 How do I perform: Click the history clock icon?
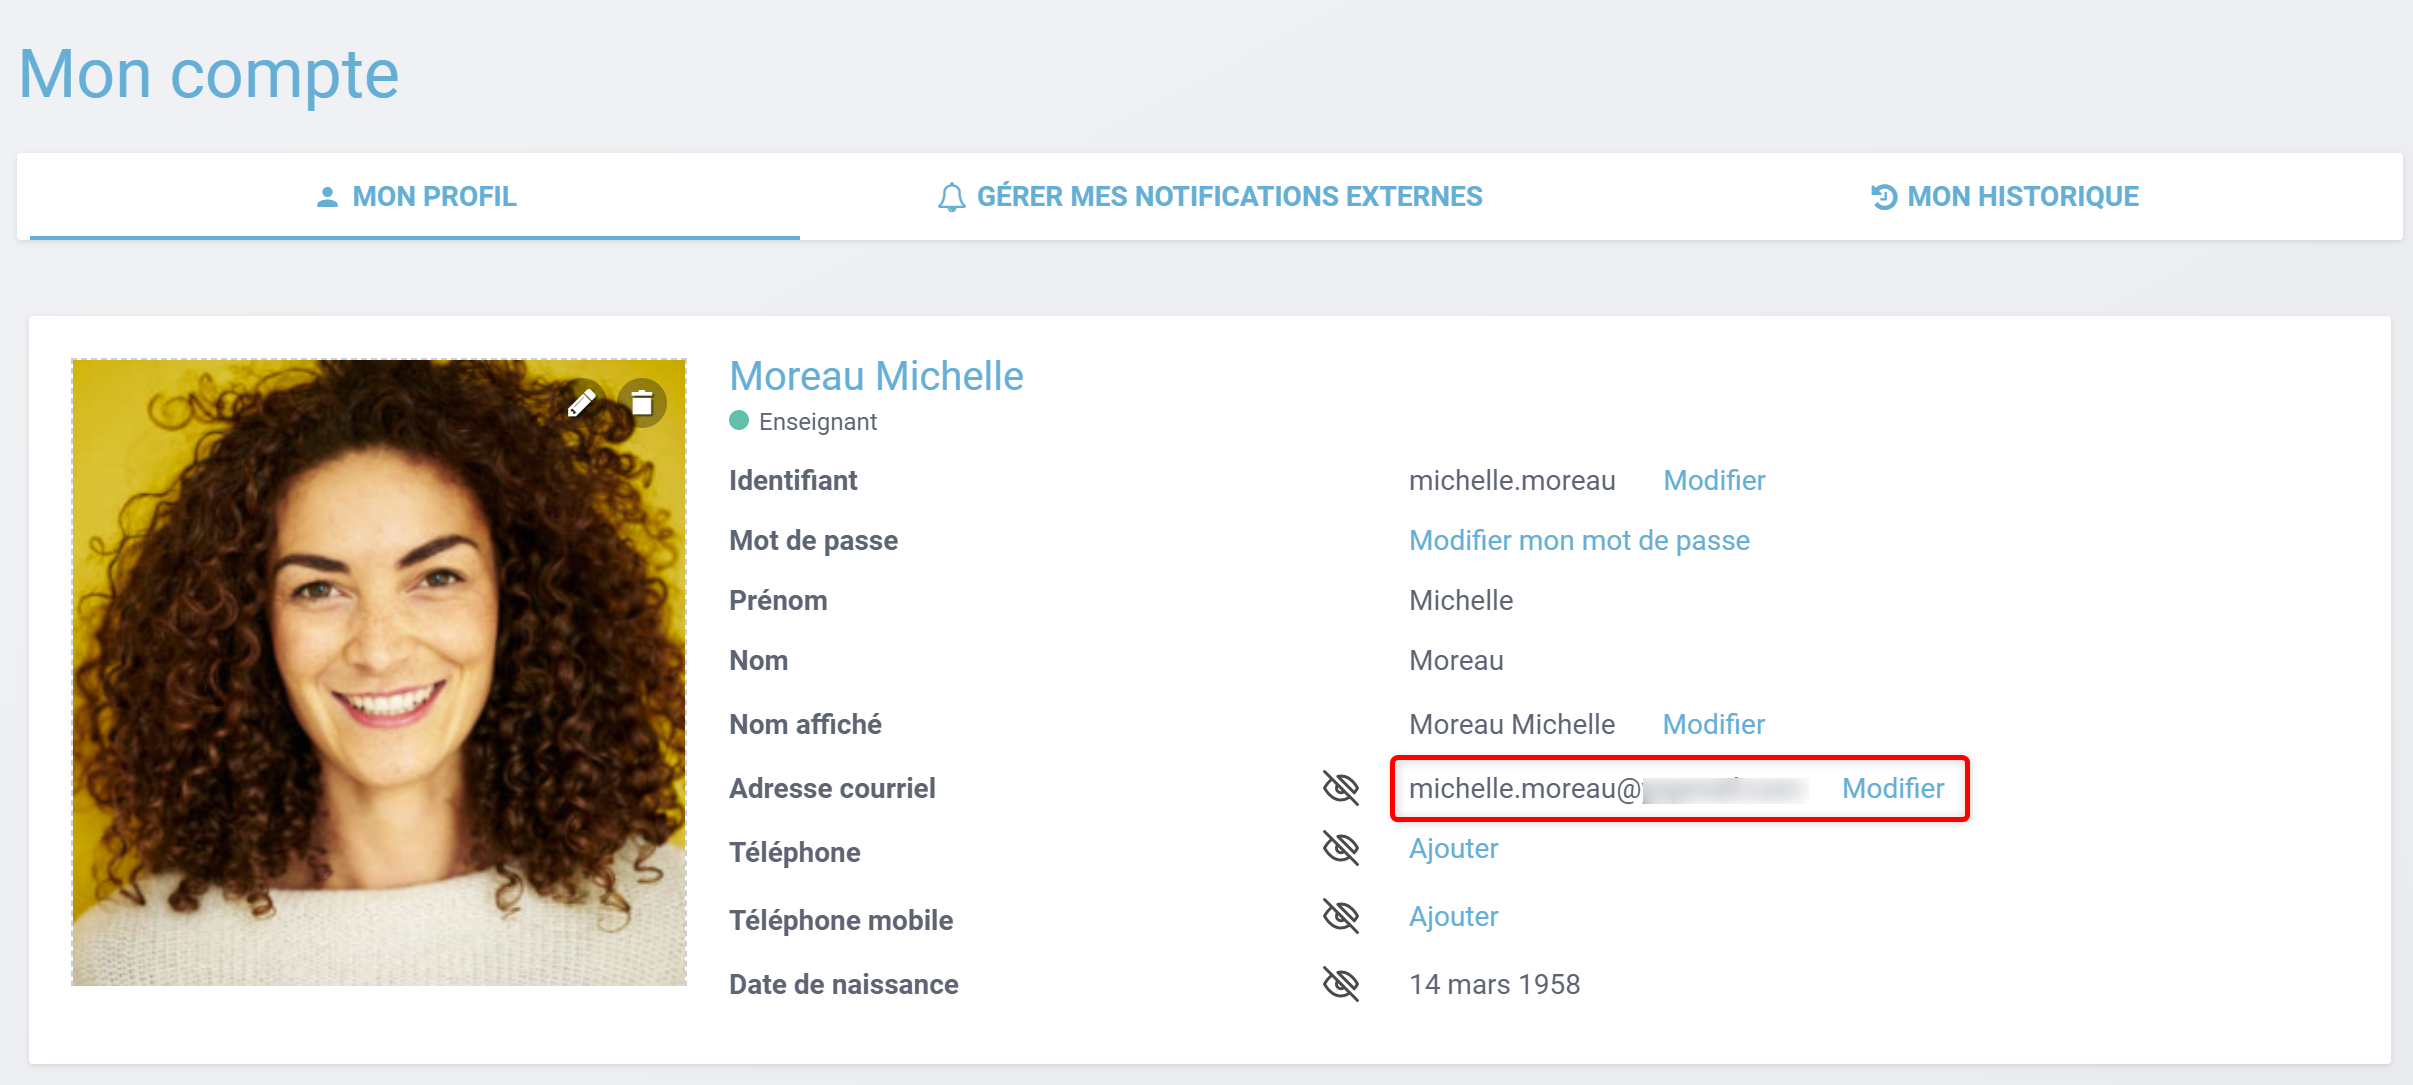[x=1883, y=197]
